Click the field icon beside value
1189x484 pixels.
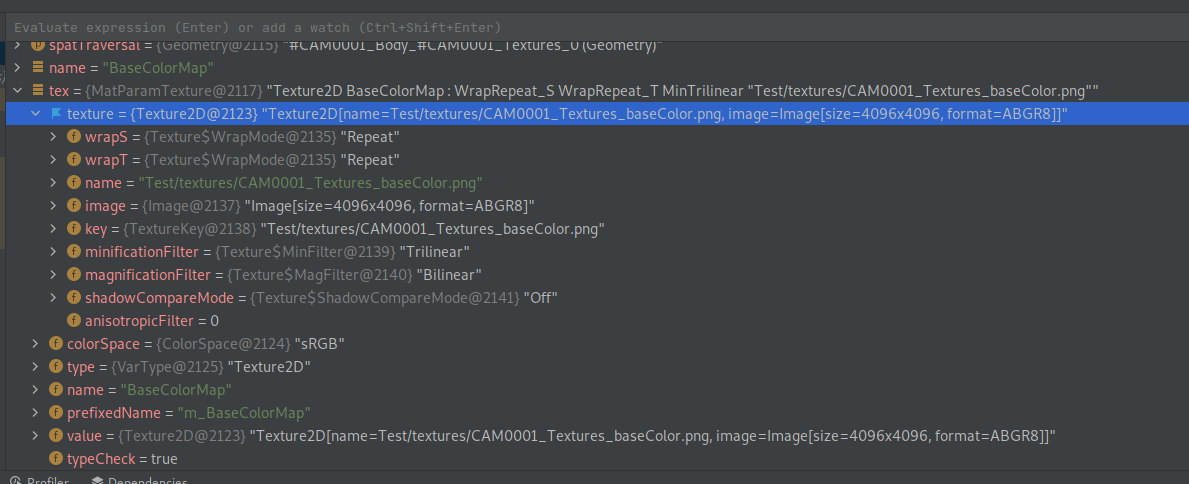click(55, 435)
